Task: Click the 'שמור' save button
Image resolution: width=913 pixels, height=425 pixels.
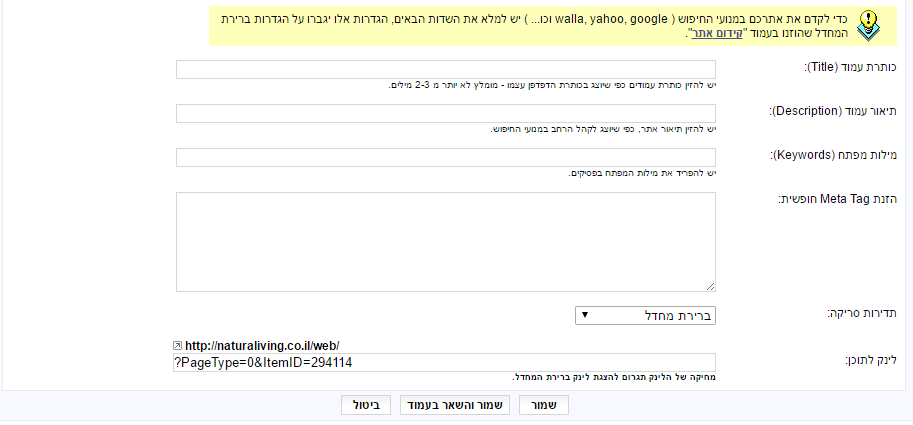Action: pos(544,406)
